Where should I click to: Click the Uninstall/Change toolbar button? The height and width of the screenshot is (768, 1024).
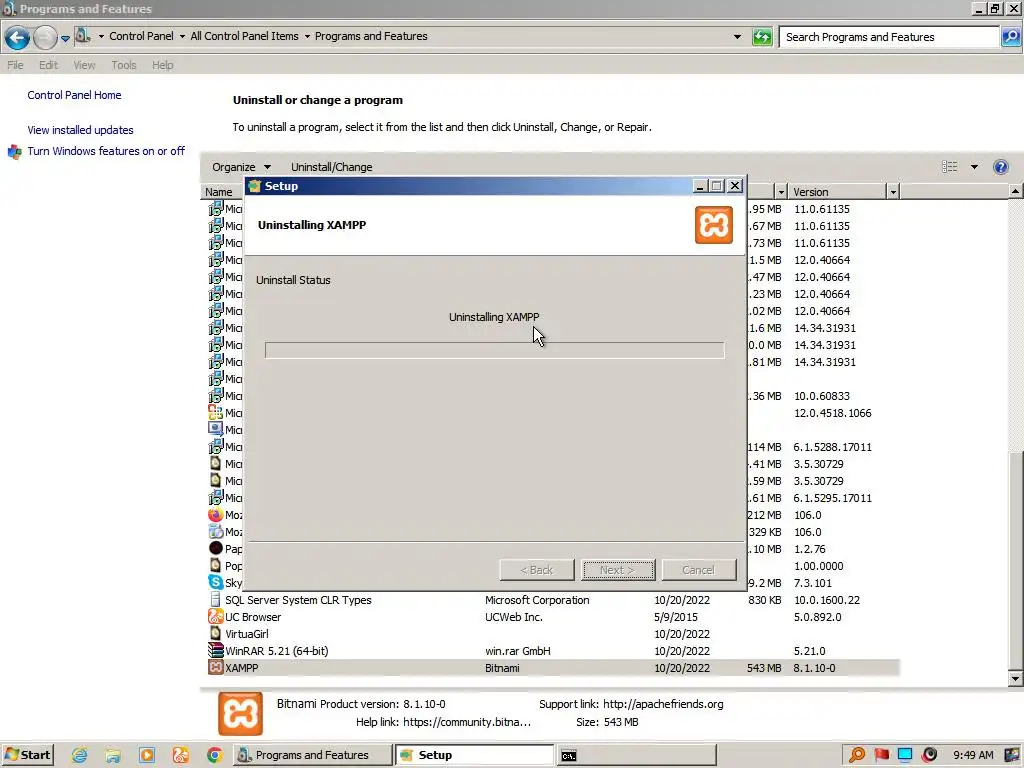pyautogui.click(x=331, y=167)
